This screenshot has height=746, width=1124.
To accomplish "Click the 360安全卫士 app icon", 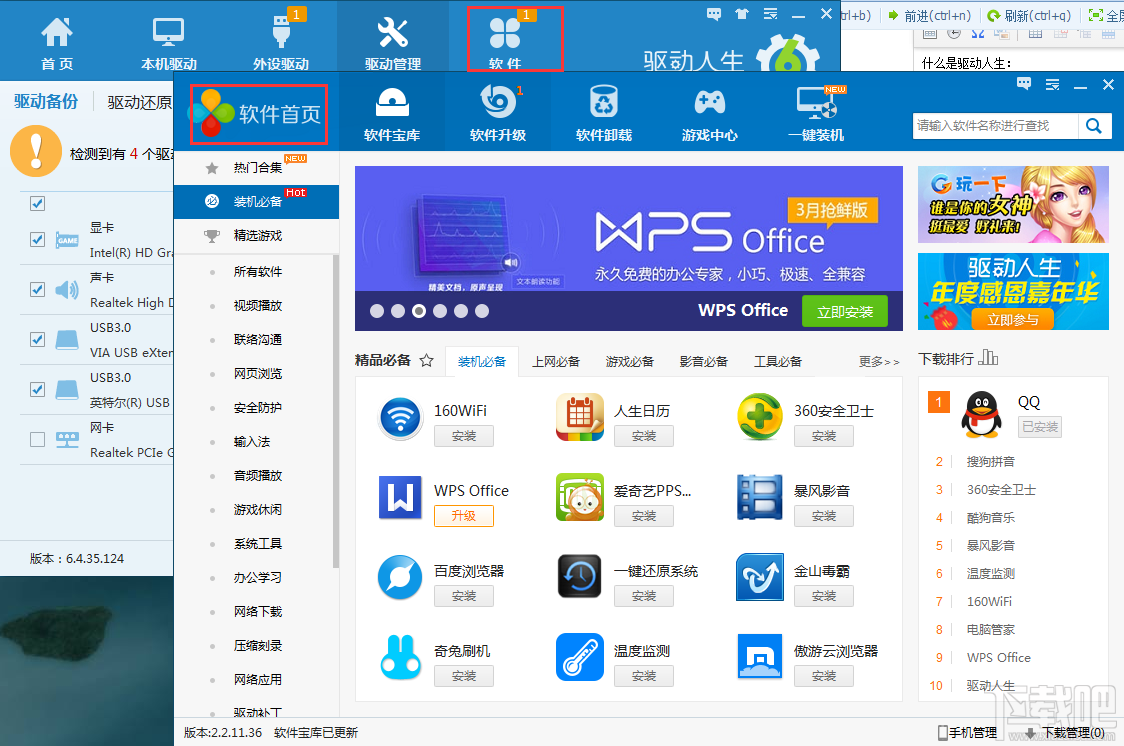I will point(760,418).
